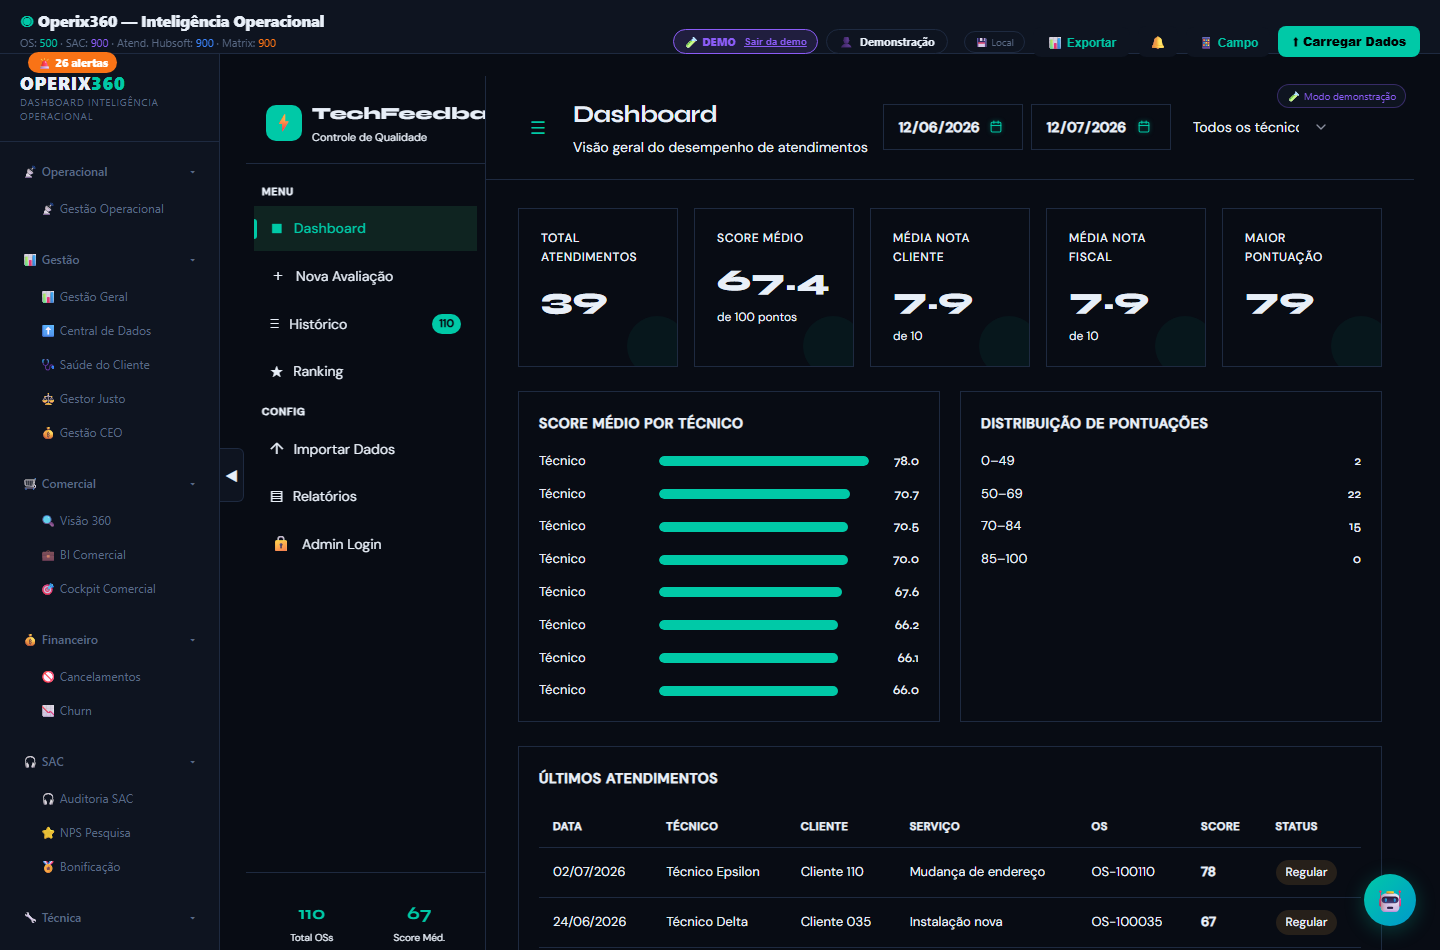Click the Carregar Dados button
Viewport: 1440px width, 950px height.
pyautogui.click(x=1348, y=42)
